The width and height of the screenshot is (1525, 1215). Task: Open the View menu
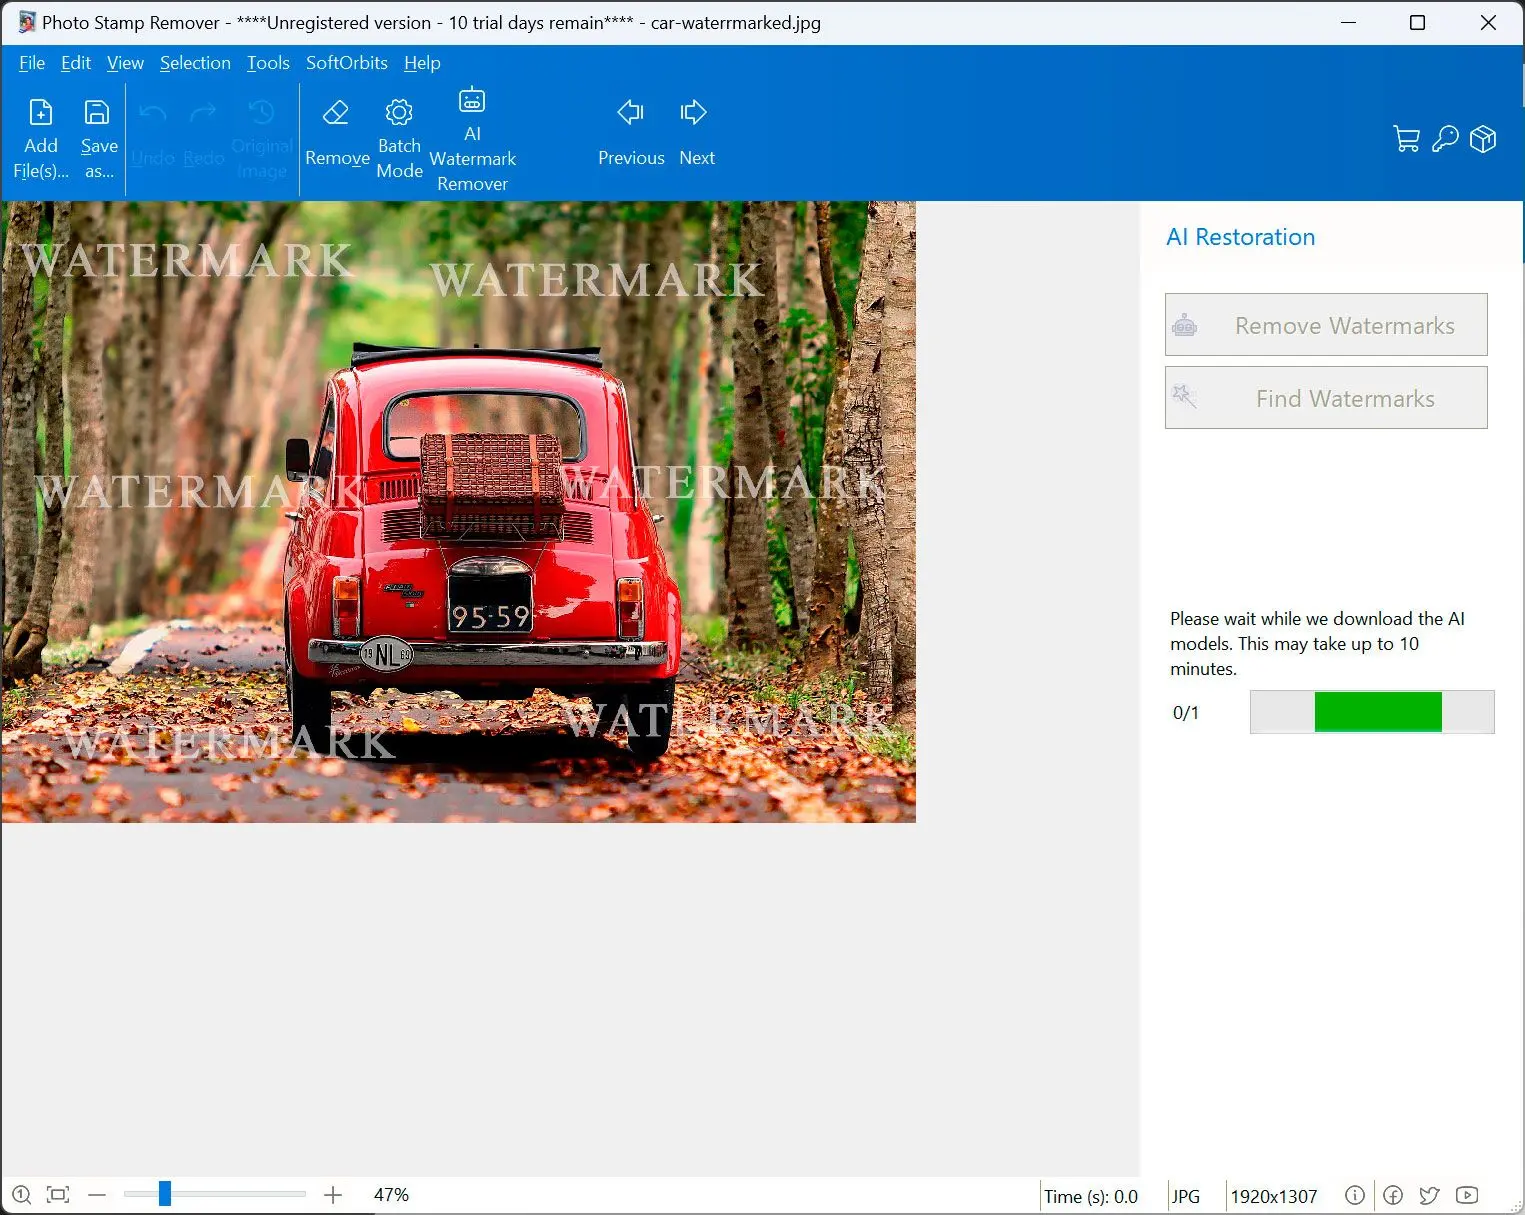(x=125, y=63)
